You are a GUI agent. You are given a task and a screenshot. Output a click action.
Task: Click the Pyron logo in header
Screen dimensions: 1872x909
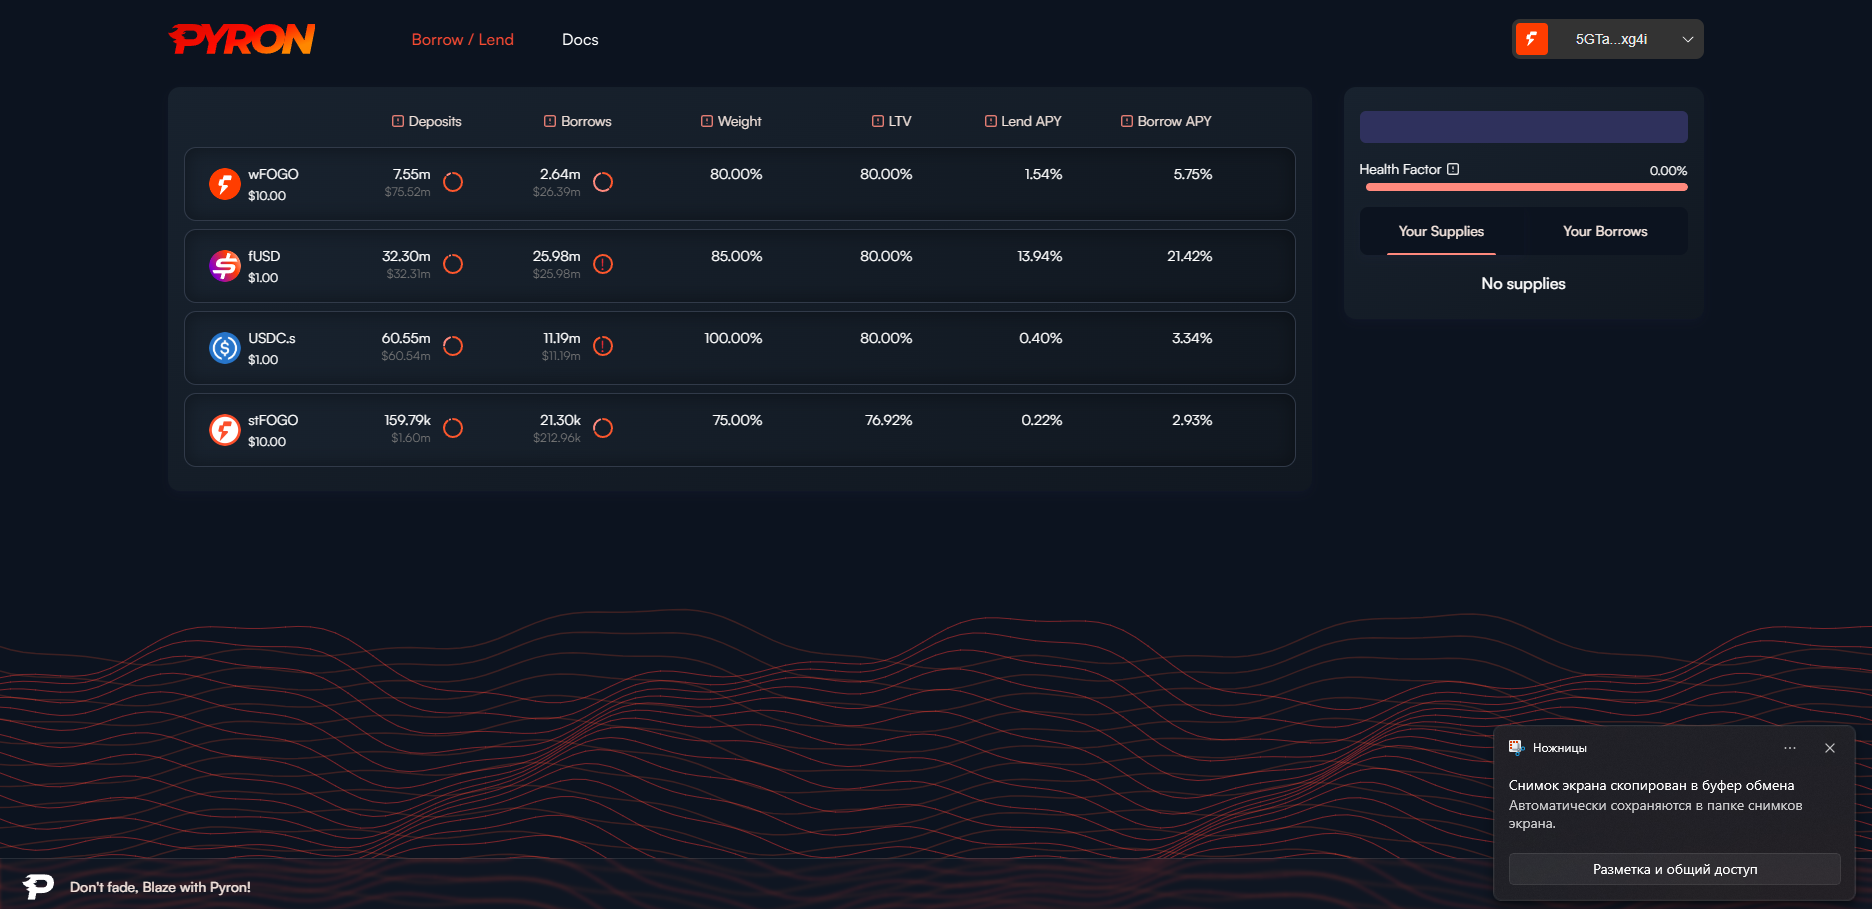pos(242,39)
